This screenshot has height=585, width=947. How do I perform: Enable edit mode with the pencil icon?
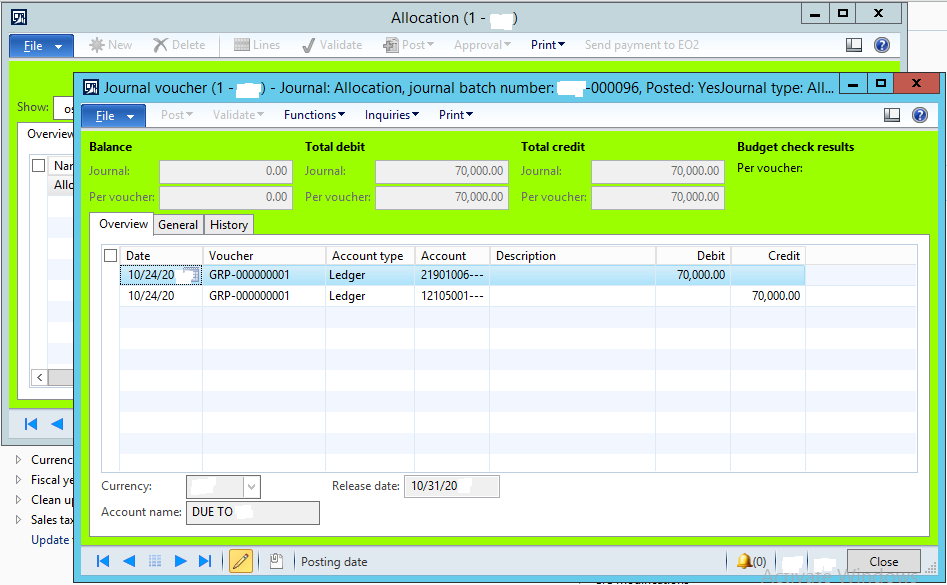(240, 561)
